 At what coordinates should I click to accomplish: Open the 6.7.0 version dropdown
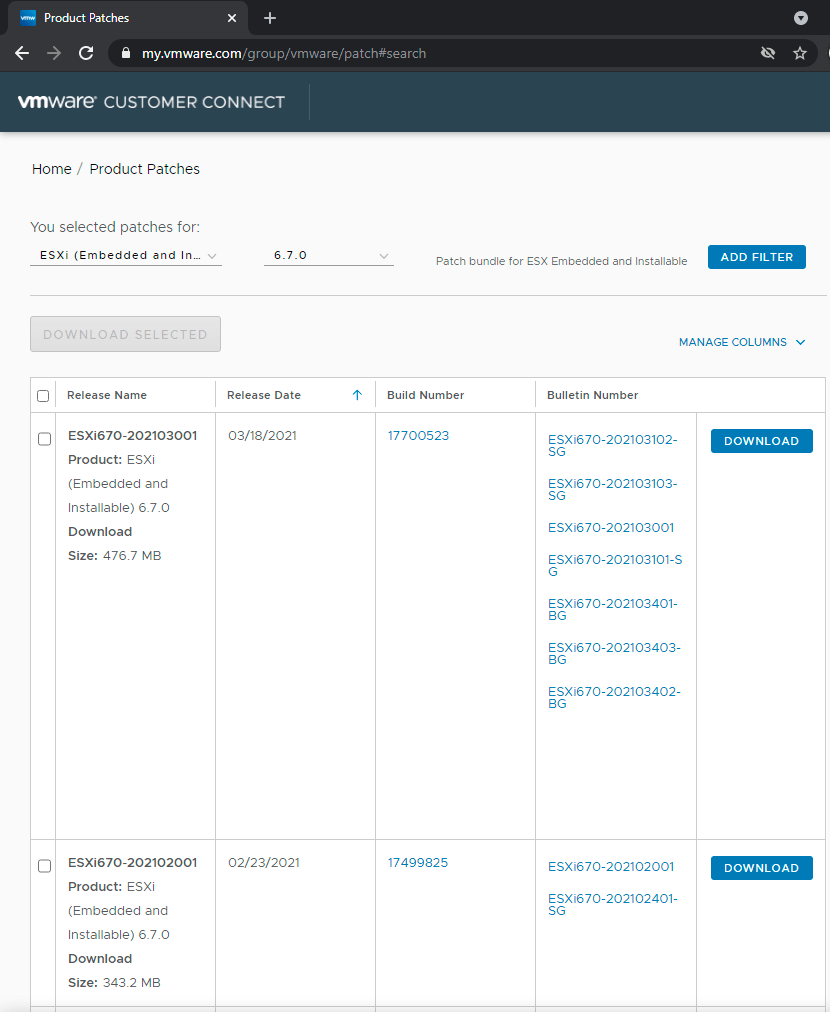point(328,255)
